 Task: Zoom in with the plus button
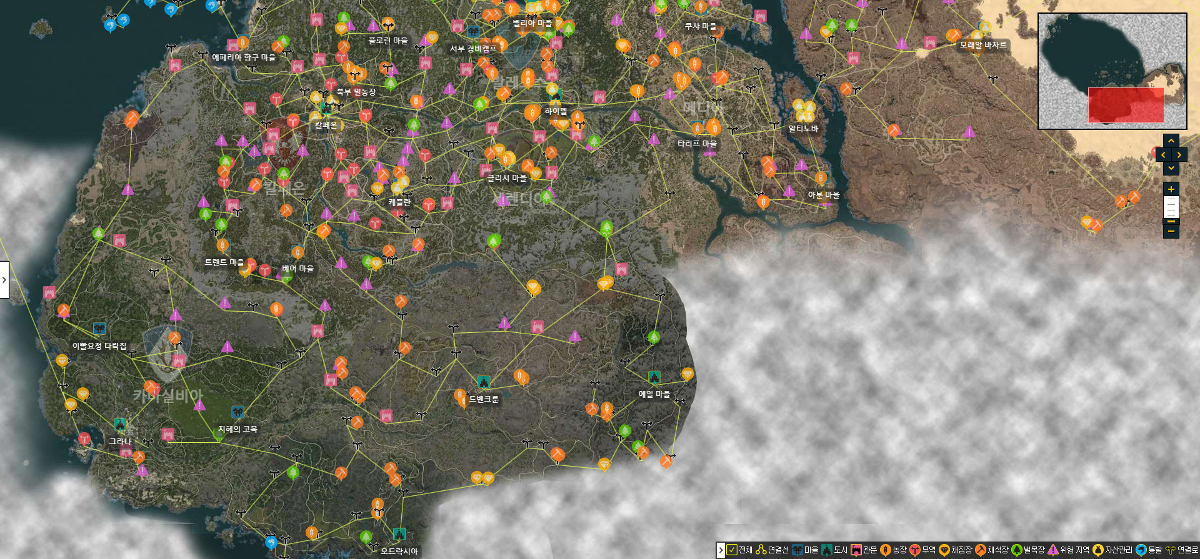click(1171, 189)
